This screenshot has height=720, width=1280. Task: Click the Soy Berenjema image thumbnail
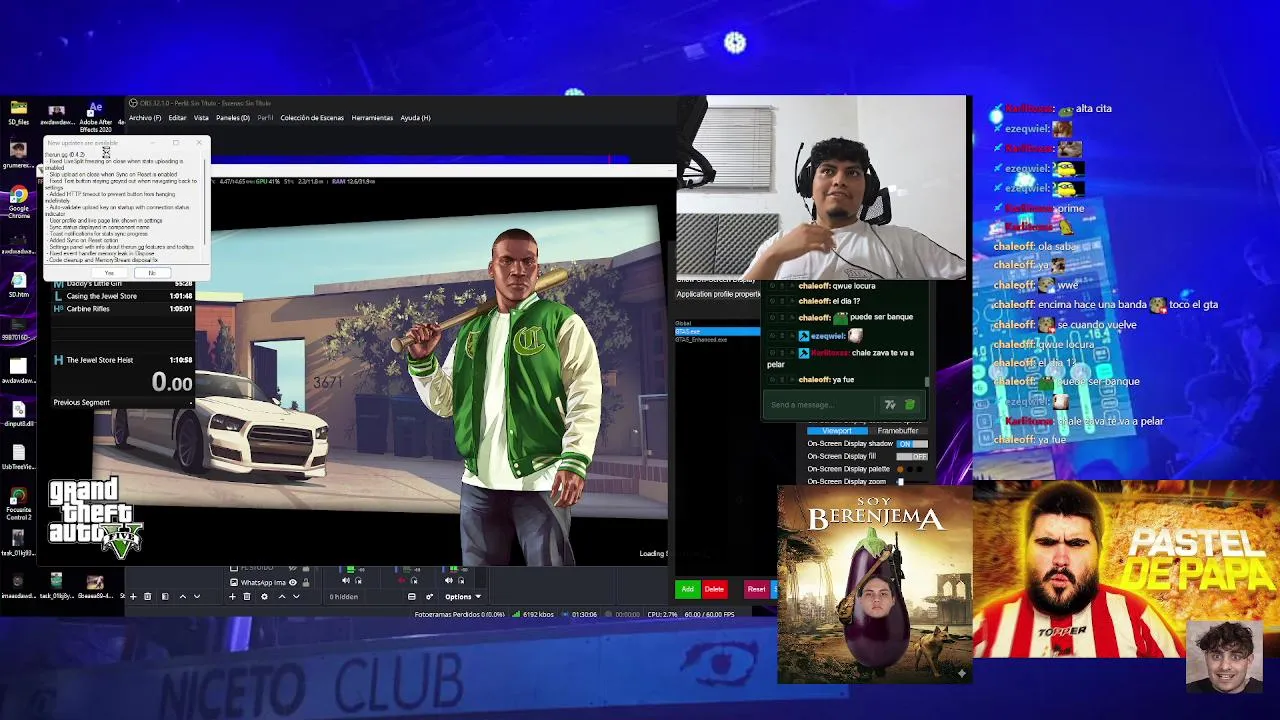[875, 586]
